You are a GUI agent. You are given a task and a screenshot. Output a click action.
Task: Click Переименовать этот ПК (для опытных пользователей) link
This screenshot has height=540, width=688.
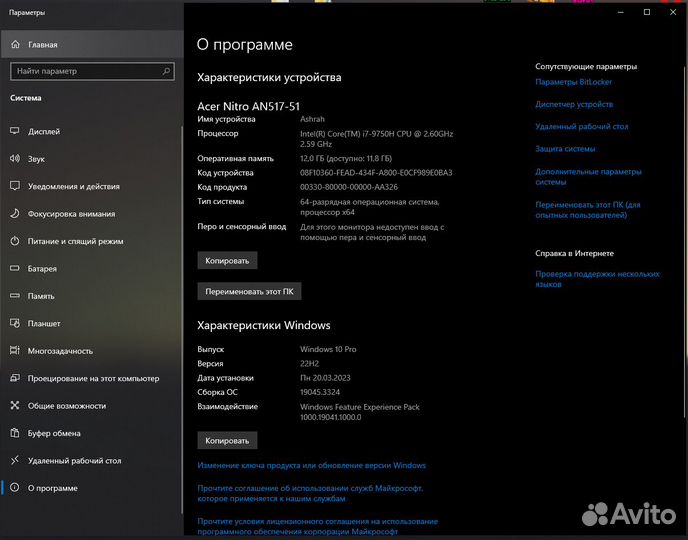coord(588,210)
